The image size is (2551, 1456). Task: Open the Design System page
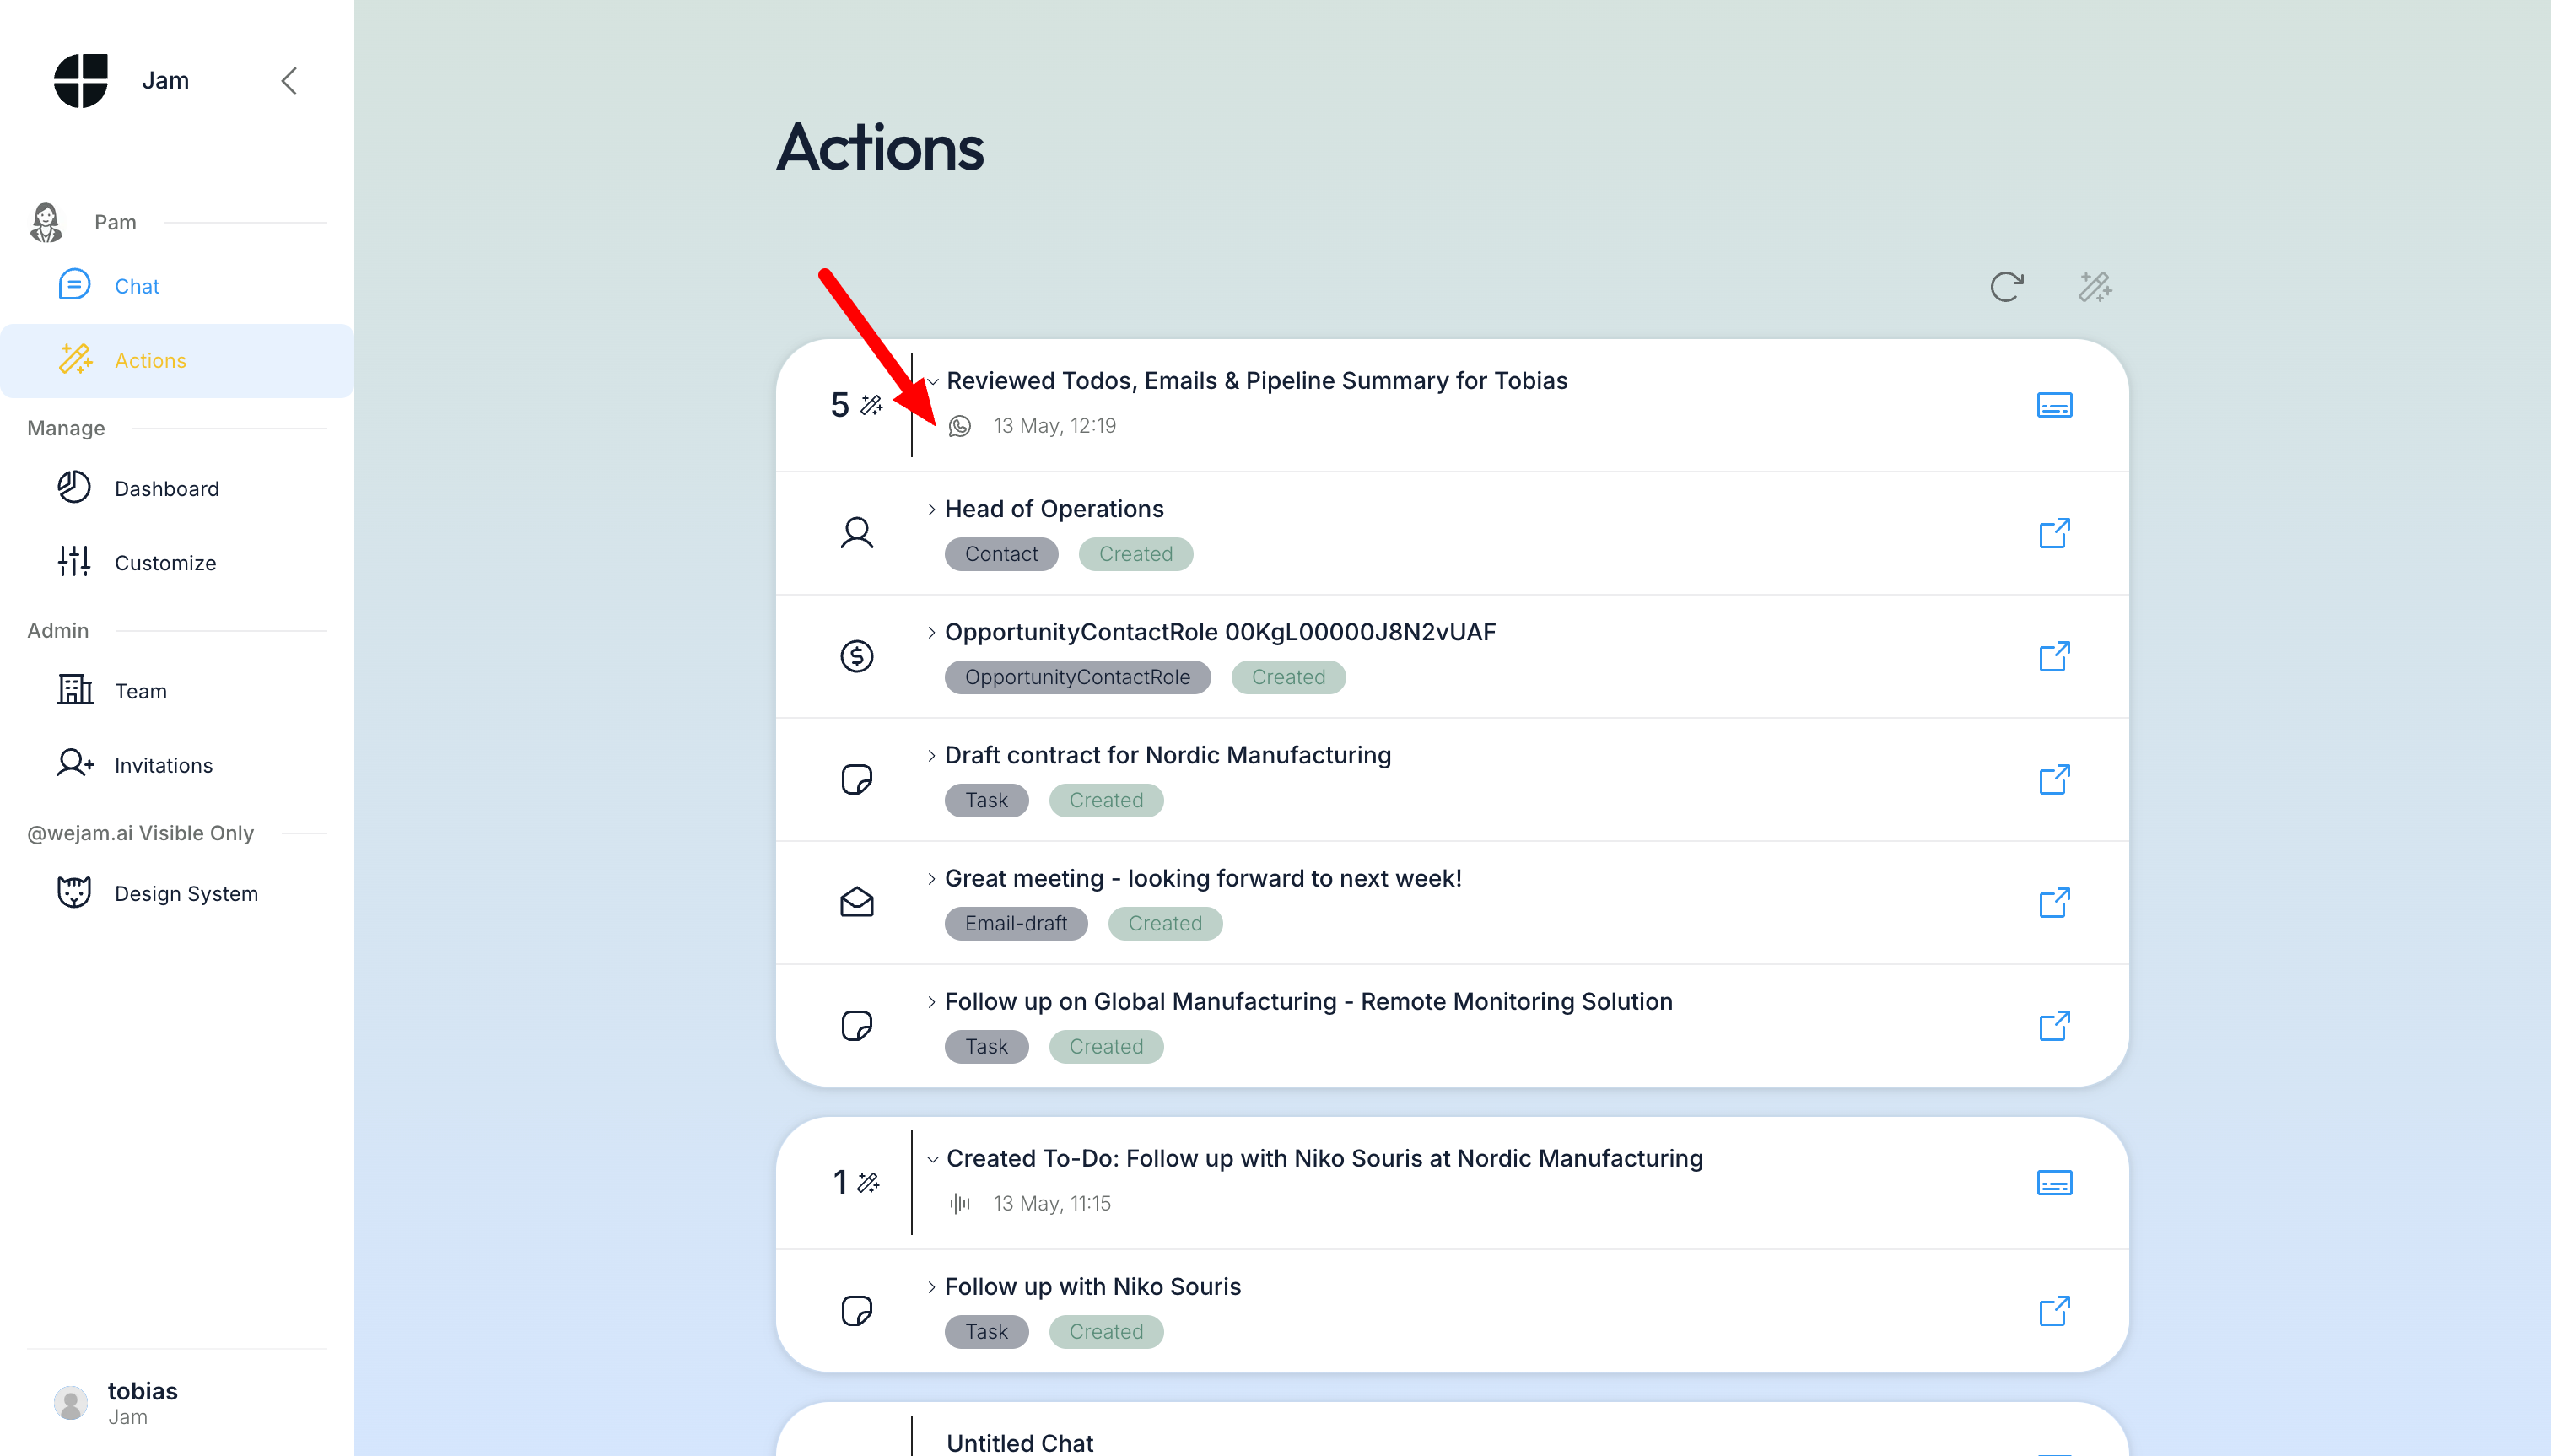click(x=177, y=893)
